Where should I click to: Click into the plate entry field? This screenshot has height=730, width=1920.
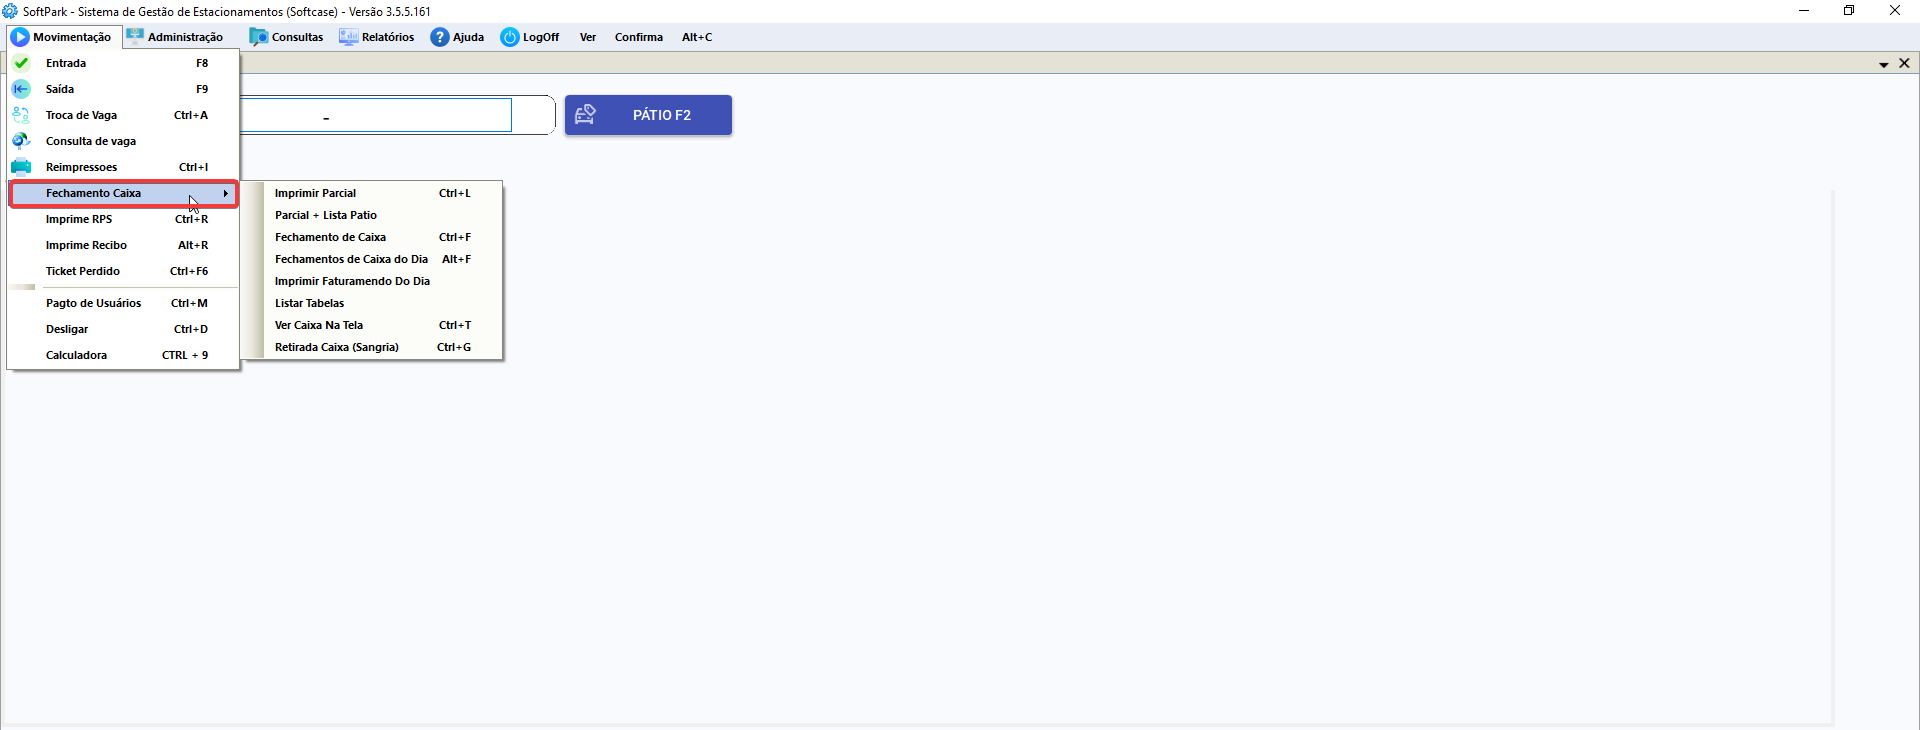tap(376, 115)
